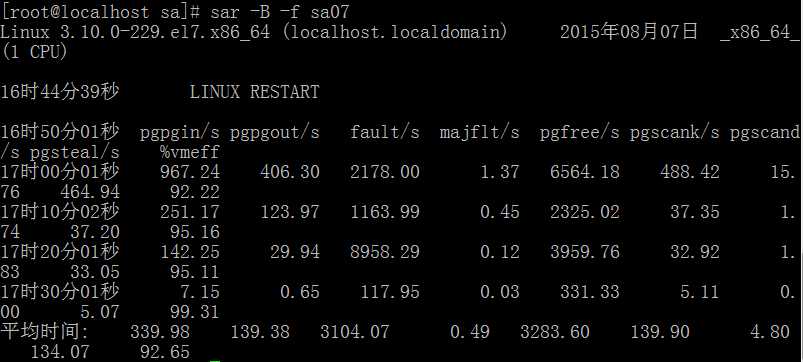Click the majflt value '0.45'
The image size is (803, 362).
point(500,212)
